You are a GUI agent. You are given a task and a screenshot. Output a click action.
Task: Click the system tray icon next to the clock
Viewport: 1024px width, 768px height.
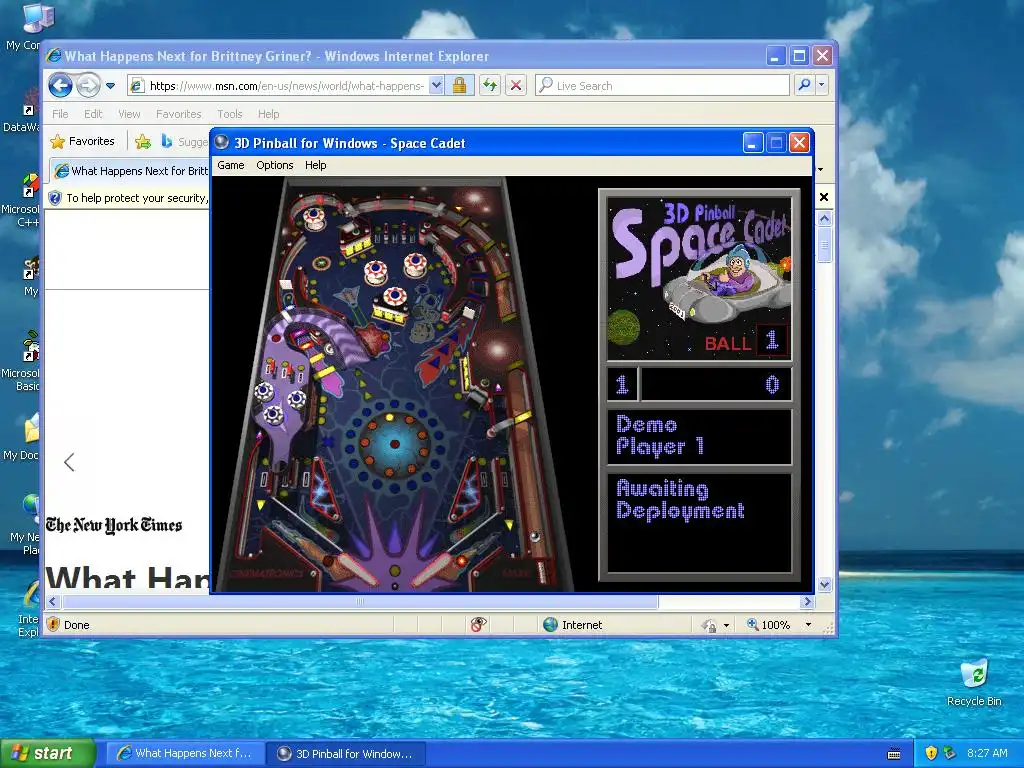(x=950, y=753)
